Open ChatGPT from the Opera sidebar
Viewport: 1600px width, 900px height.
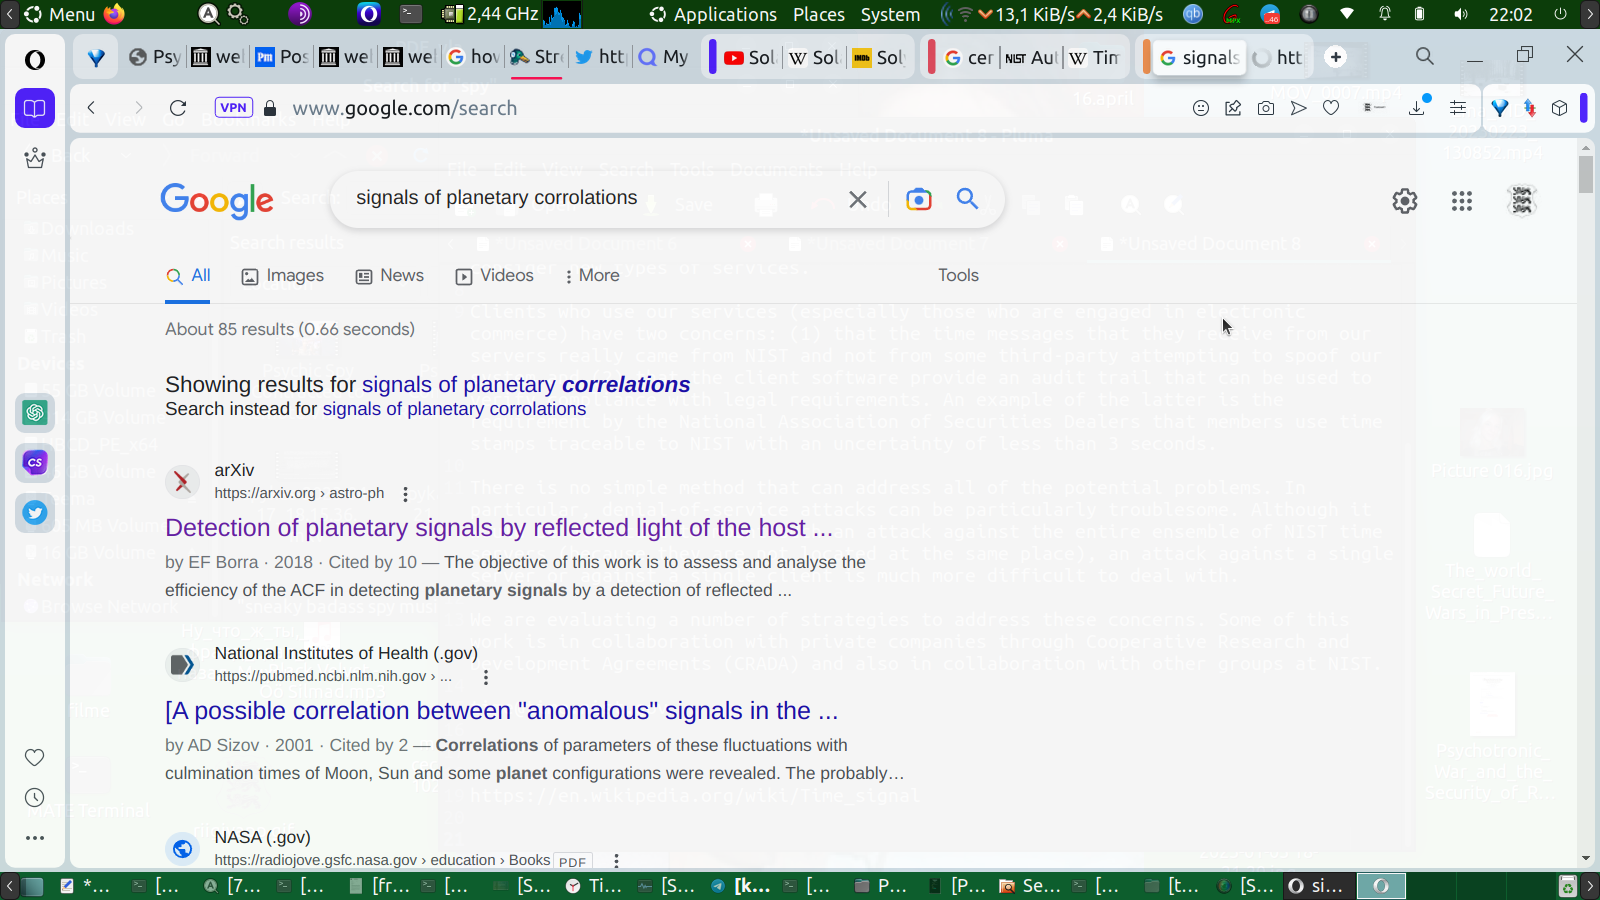35,412
